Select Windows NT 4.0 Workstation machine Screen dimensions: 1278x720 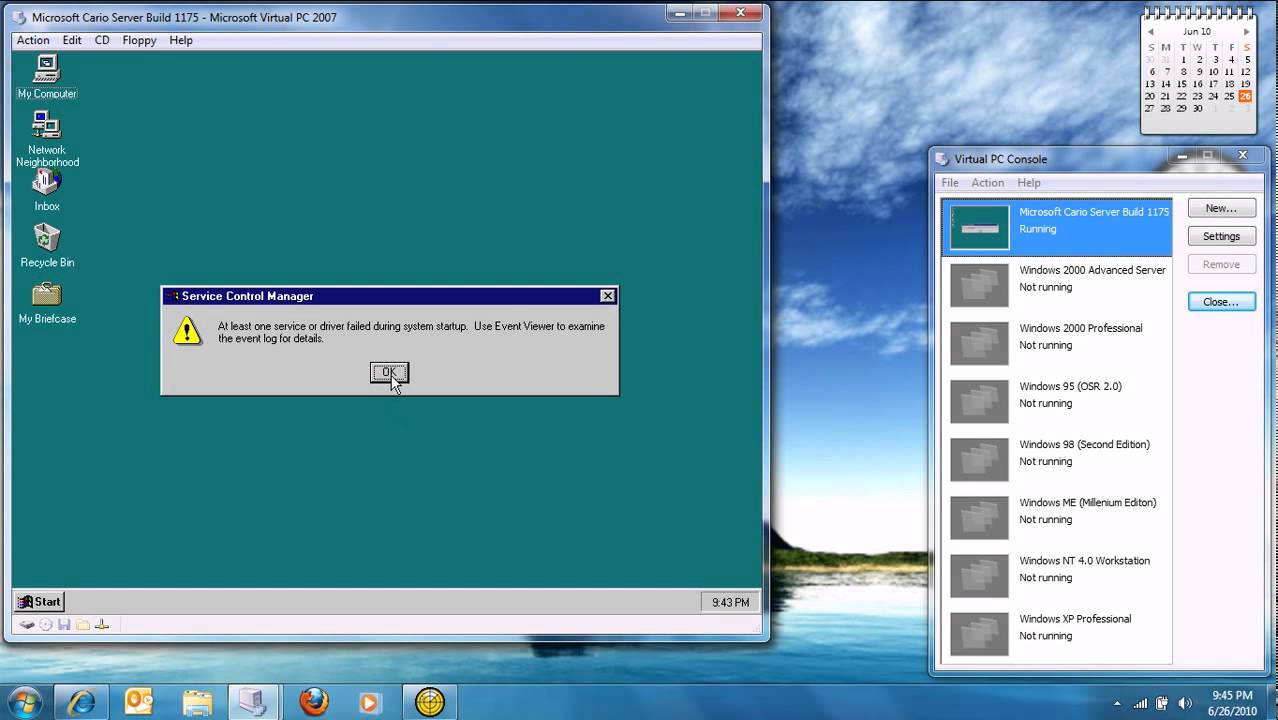click(x=1057, y=576)
